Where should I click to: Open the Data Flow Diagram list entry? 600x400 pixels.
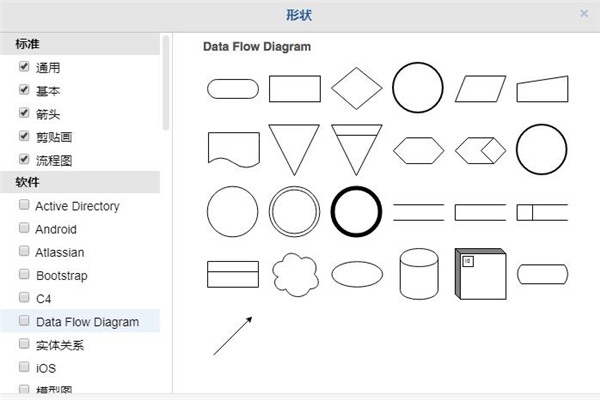[x=87, y=322]
